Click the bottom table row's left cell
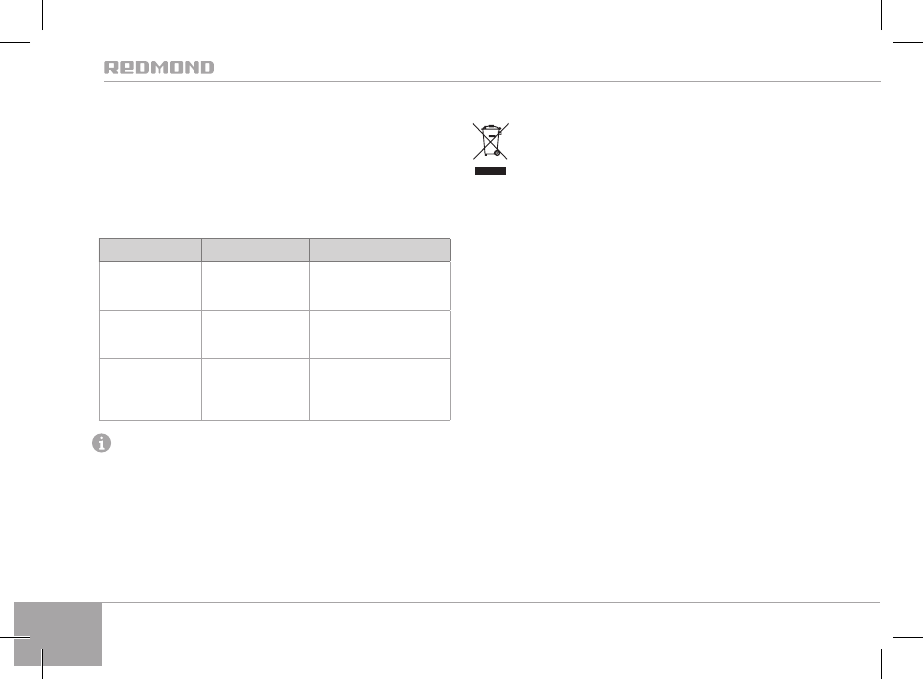923x679 pixels. pos(150,388)
